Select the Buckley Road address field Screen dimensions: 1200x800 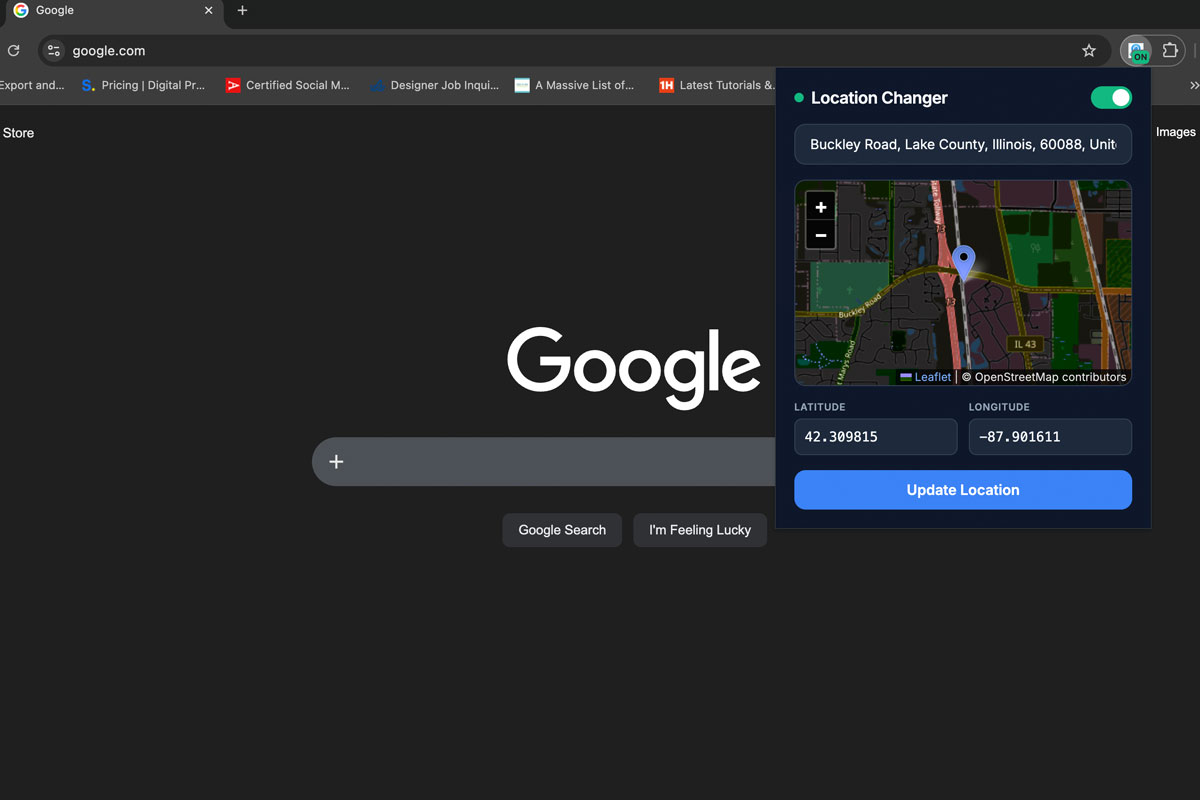[962, 144]
